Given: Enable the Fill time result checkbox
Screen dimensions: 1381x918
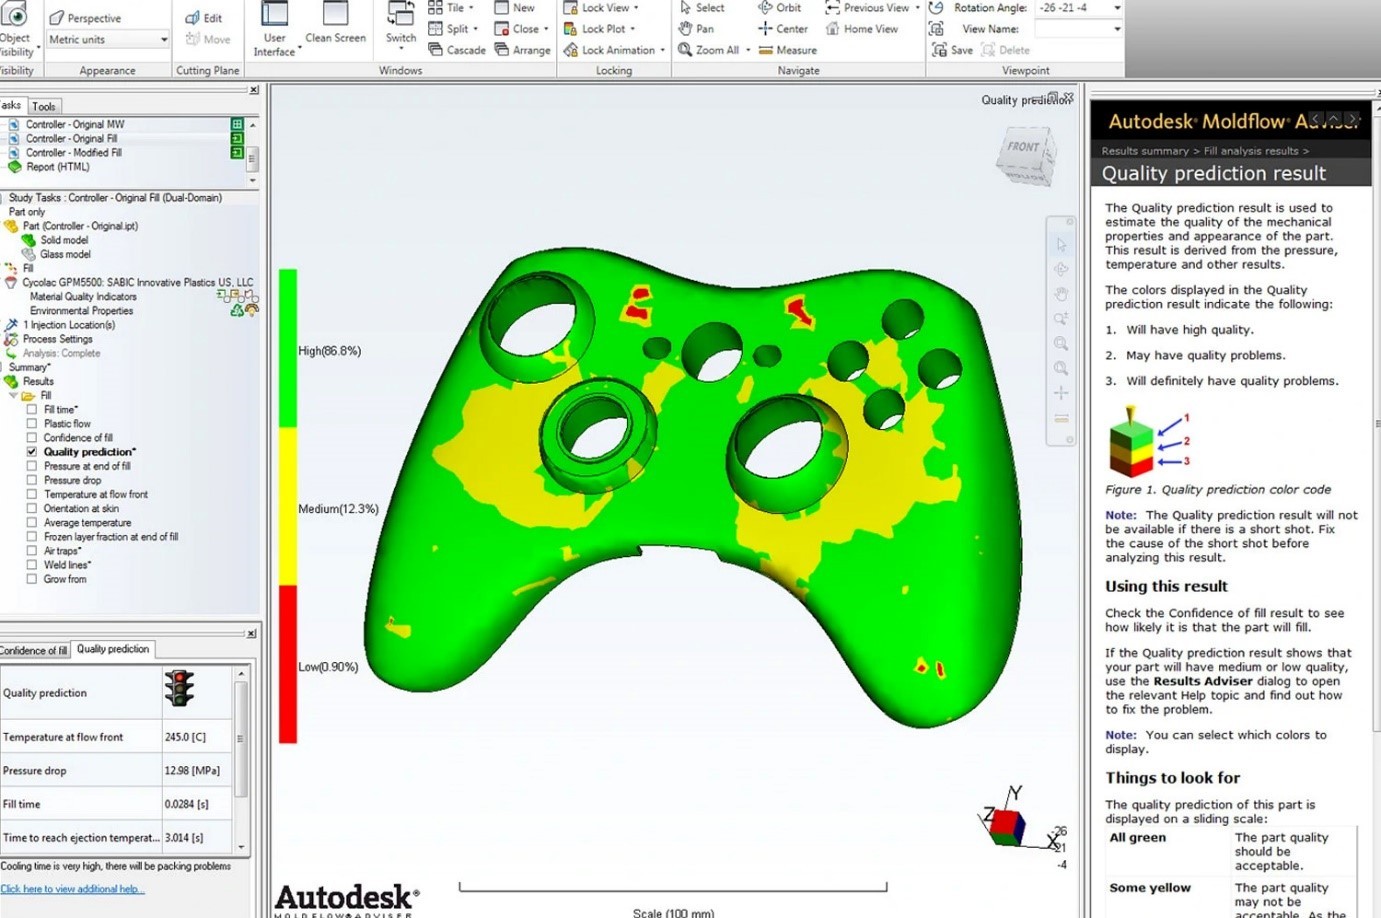Looking at the screenshot, I should click(32, 409).
